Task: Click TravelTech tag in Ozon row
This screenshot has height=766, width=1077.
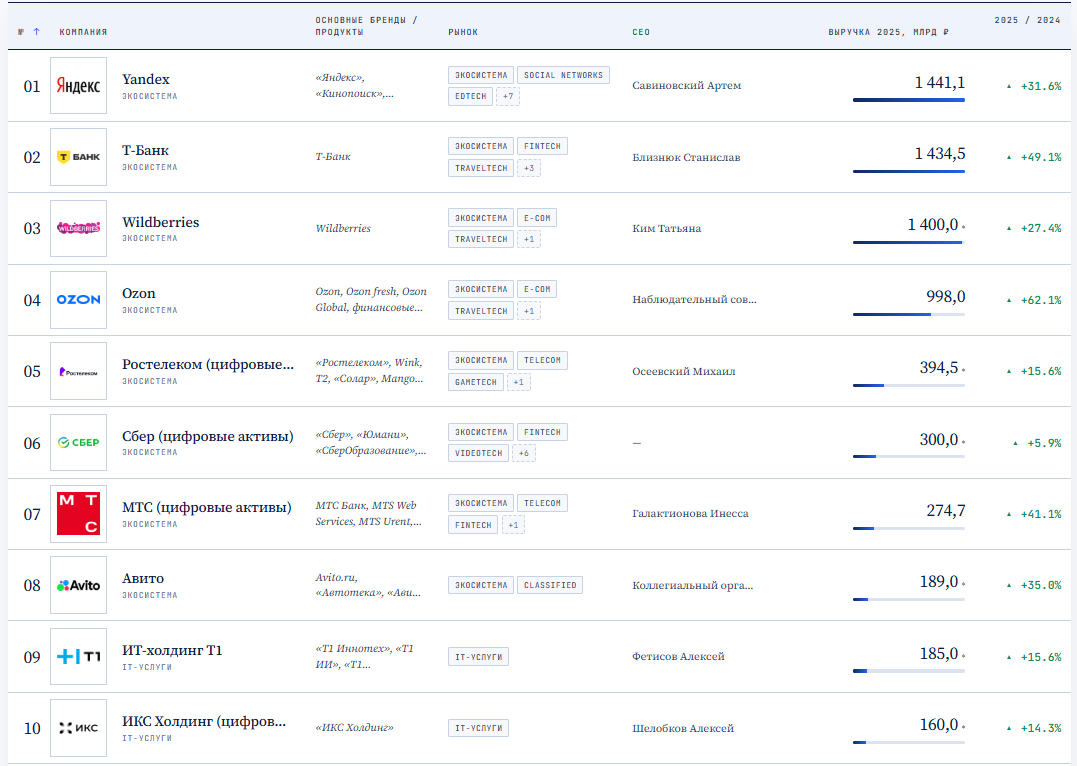Action: tap(481, 311)
